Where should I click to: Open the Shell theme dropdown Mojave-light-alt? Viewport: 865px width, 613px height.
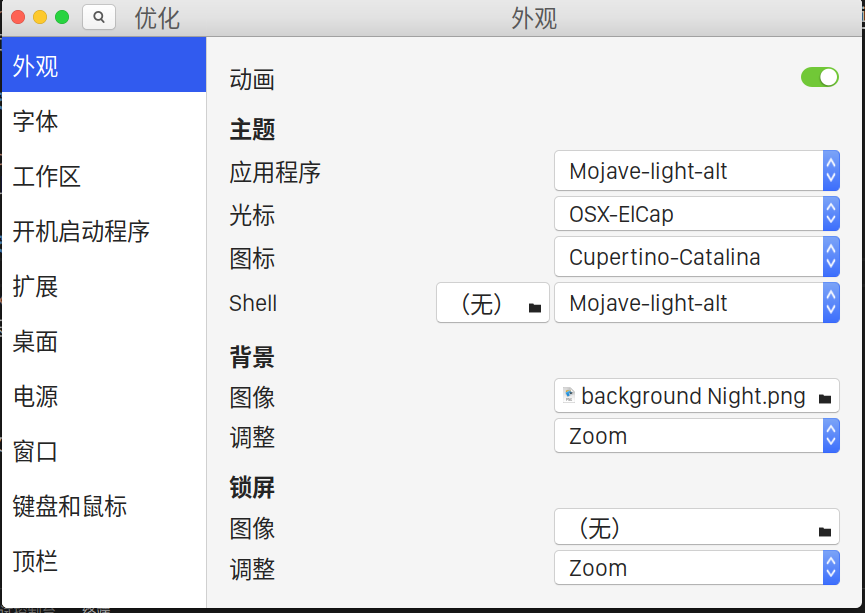pos(697,302)
